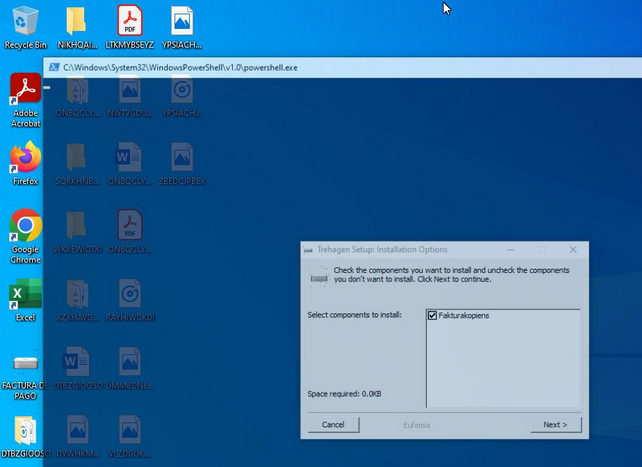Select the LTKMYBSEYZ PDF file icon
The image size is (642, 467).
click(x=129, y=28)
